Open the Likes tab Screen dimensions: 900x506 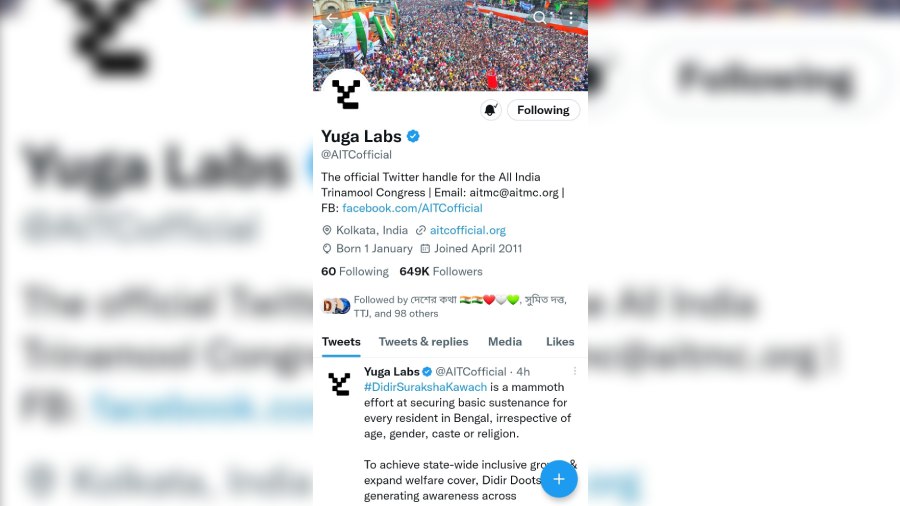click(560, 342)
